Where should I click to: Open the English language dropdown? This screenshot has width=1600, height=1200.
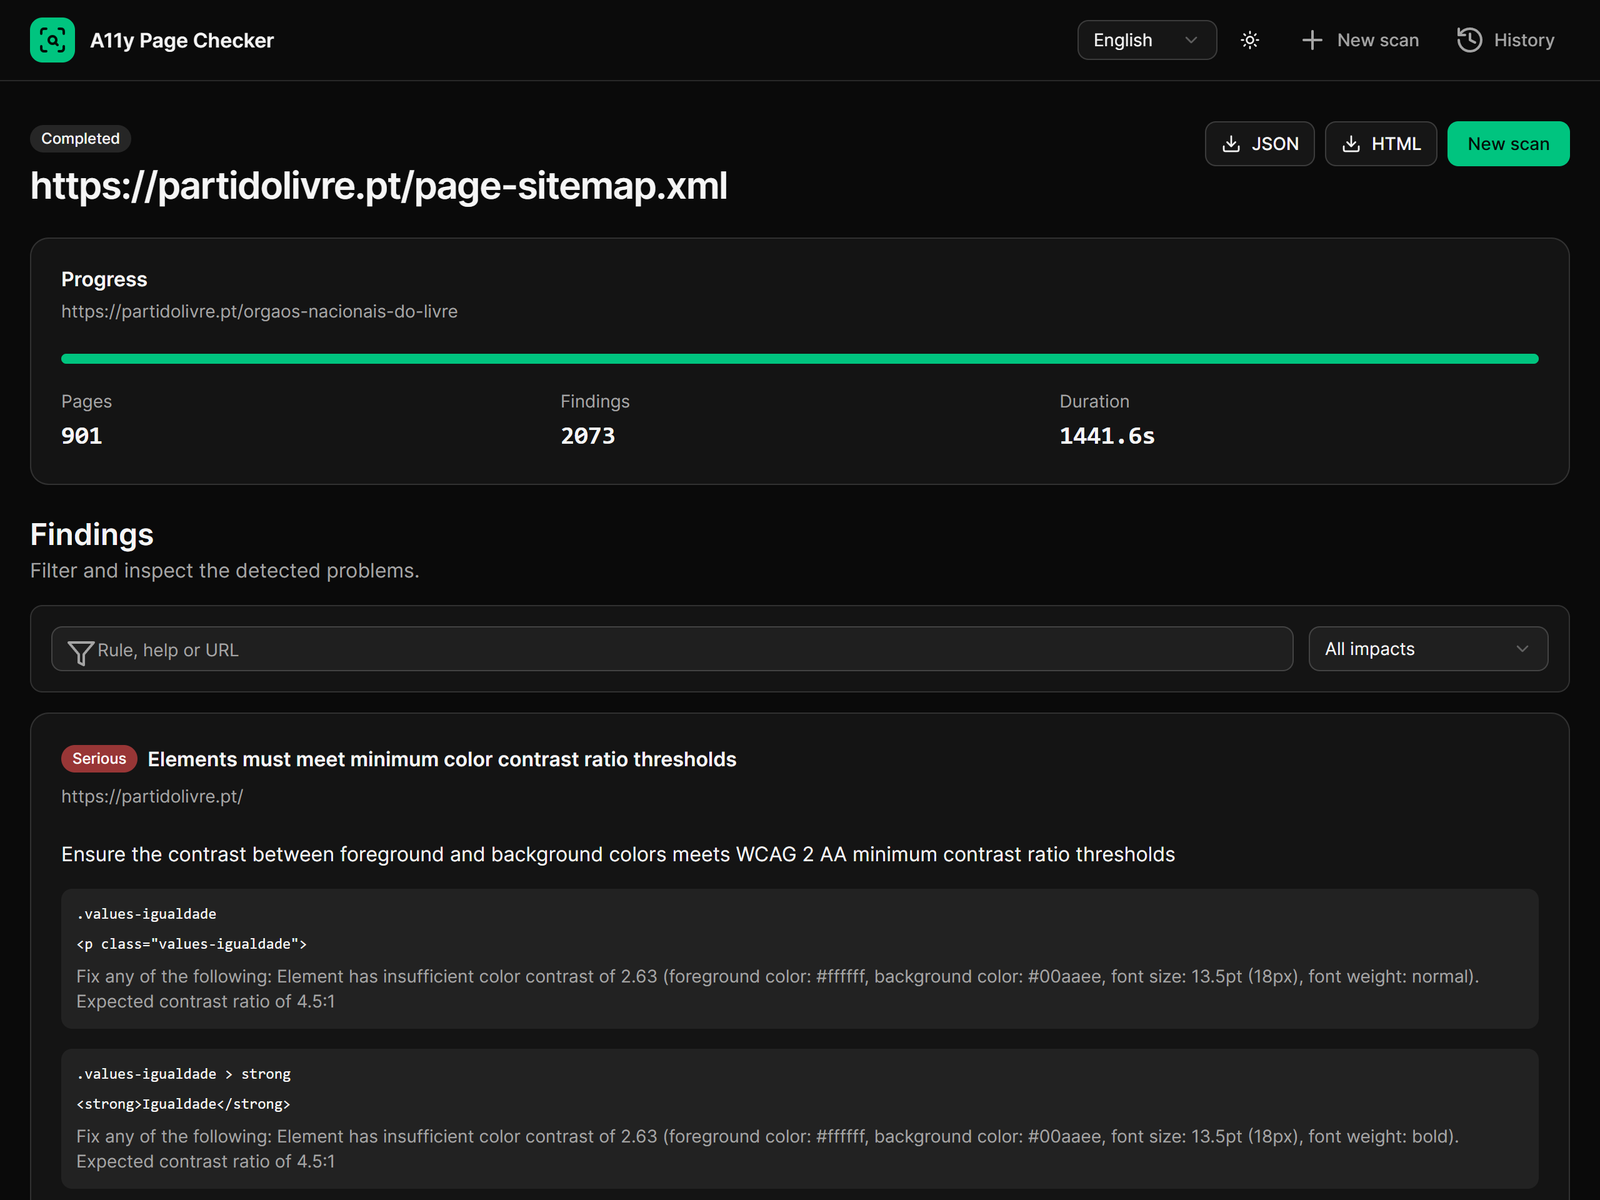[x=1147, y=40]
